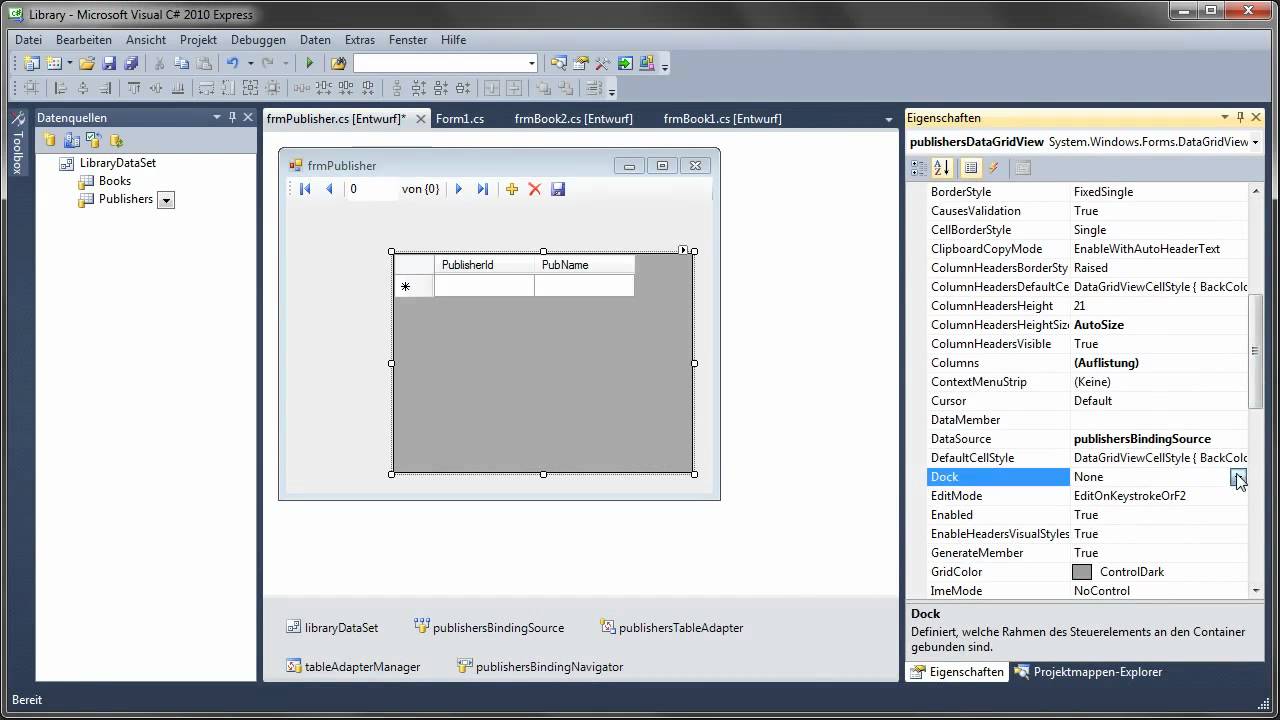Move to first record in the navigator
This screenshot has height=720, width=1280.
[305, 189]
